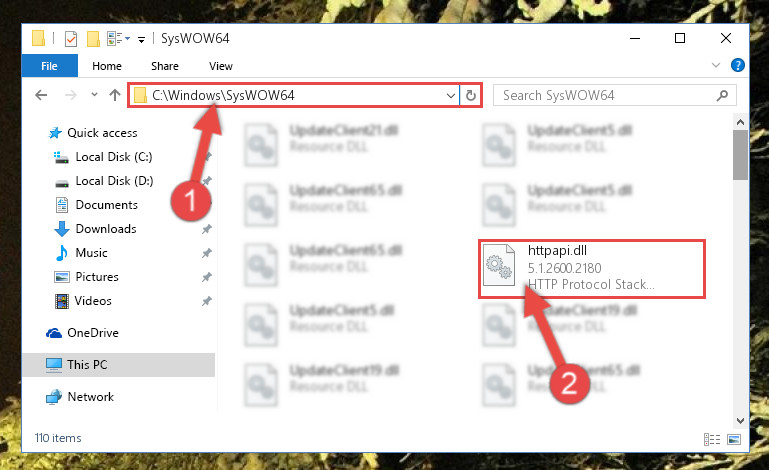Switch to large icons view layout
Screen dimensions: 769x470
(734, 439)
